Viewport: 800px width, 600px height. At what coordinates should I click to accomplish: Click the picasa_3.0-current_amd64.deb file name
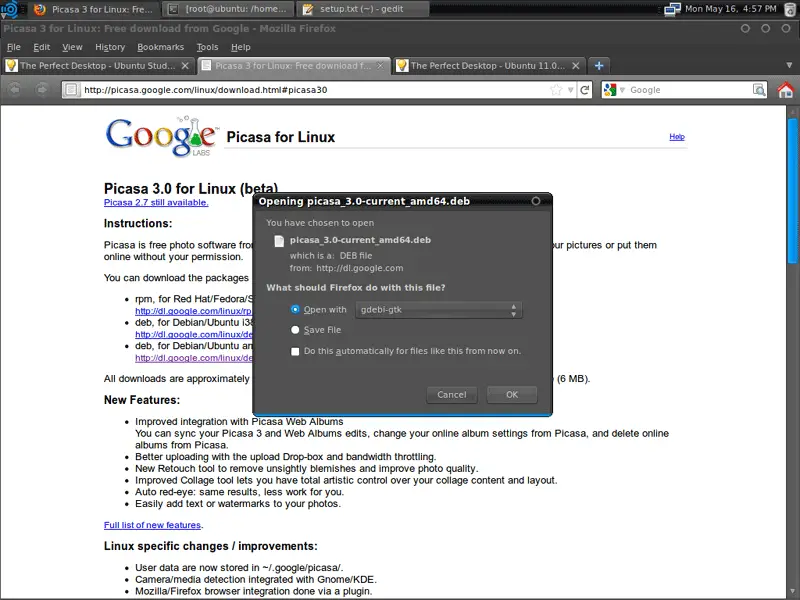click(x=360, y=240)
